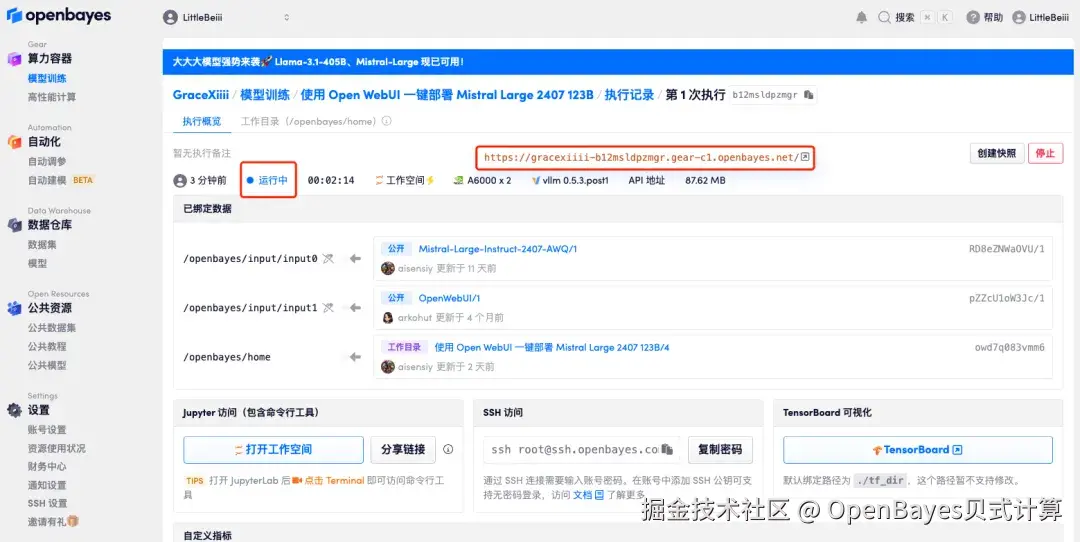1080x542 pixels.
Task: Open external link icon after gear URL
Action: coord(804,158)
